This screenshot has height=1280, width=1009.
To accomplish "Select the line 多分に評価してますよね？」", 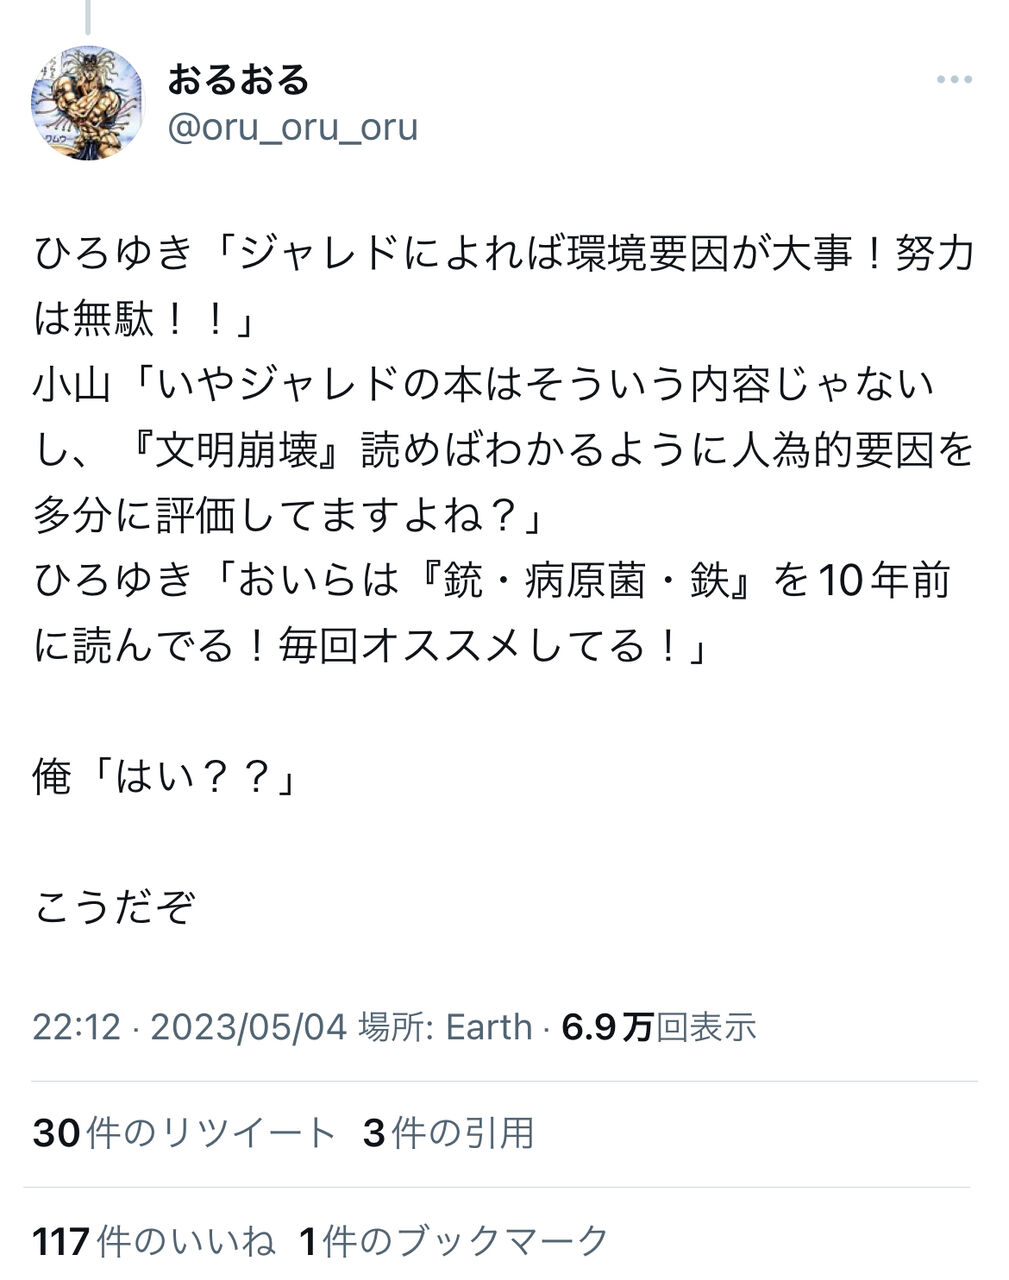I will coord(288,516).
